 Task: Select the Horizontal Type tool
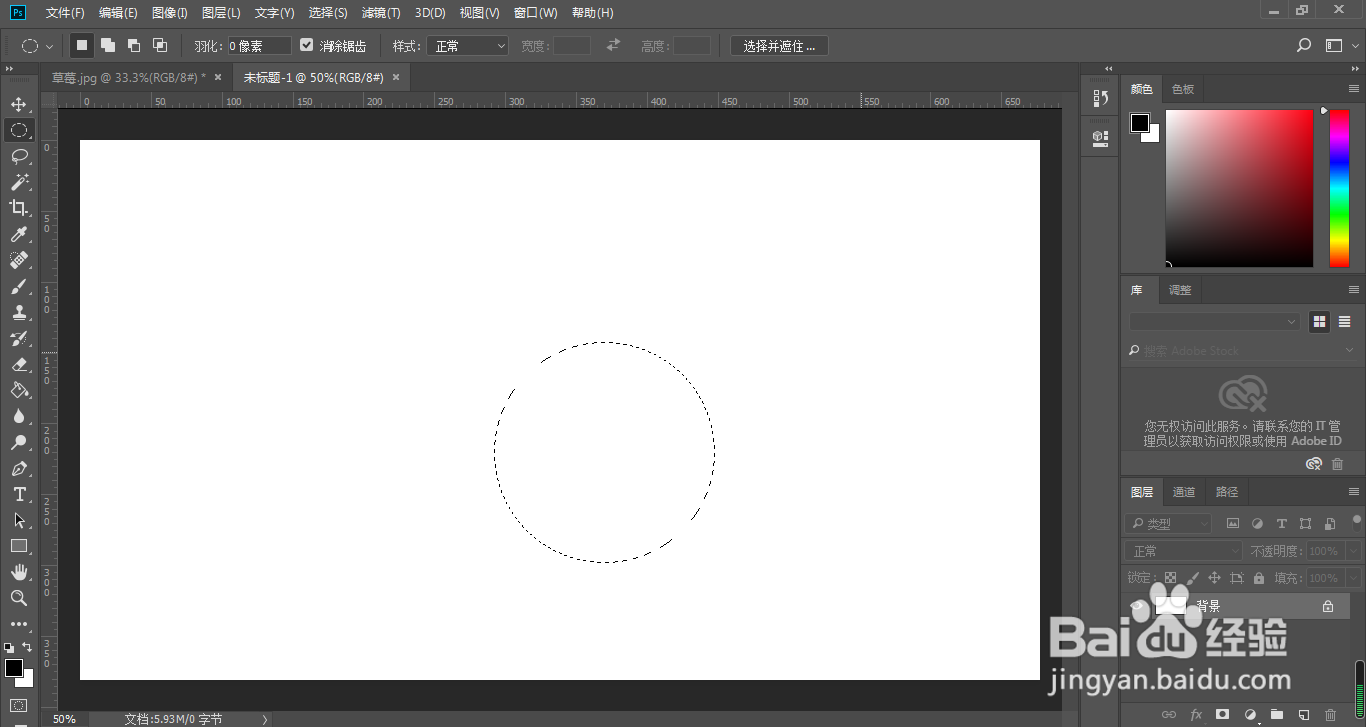click(x=19, y=494)
